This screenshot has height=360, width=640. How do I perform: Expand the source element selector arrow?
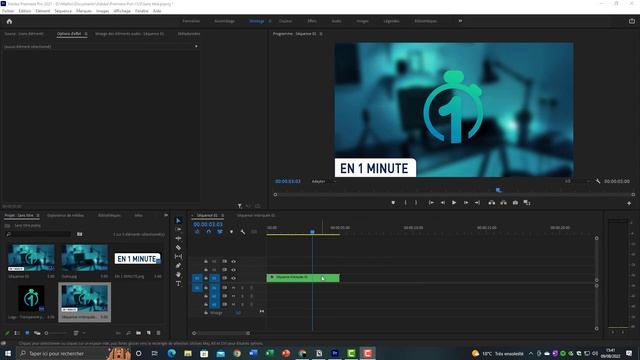tap(196, 47)
